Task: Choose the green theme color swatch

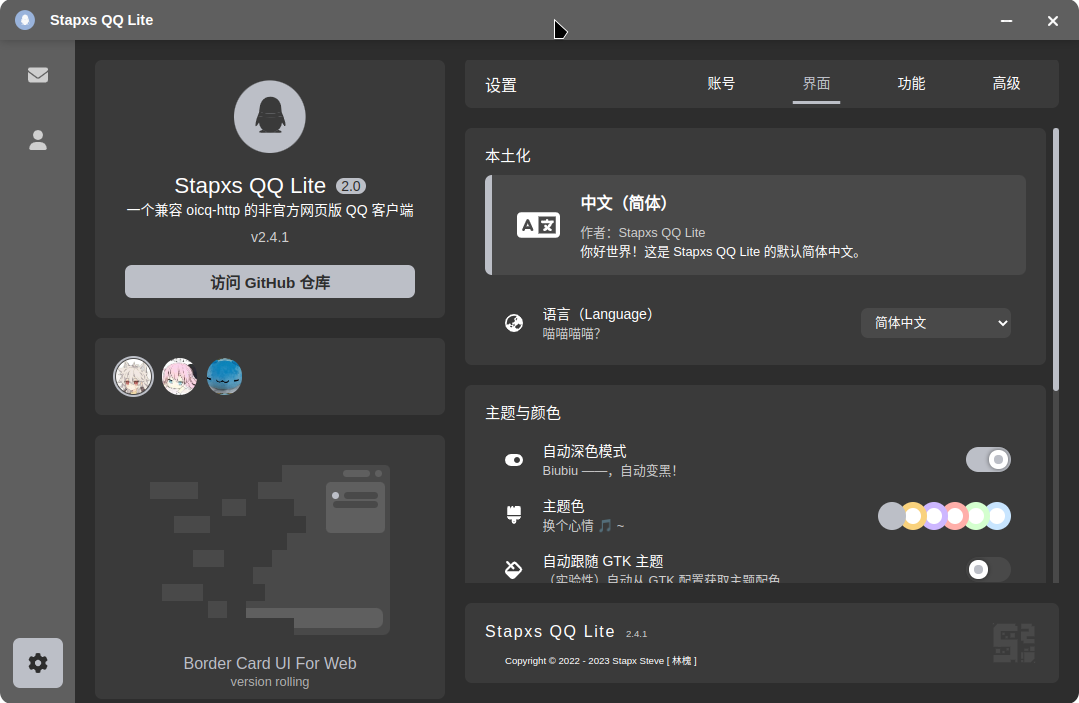Action: pyautogui.click(x=976, y=516)
